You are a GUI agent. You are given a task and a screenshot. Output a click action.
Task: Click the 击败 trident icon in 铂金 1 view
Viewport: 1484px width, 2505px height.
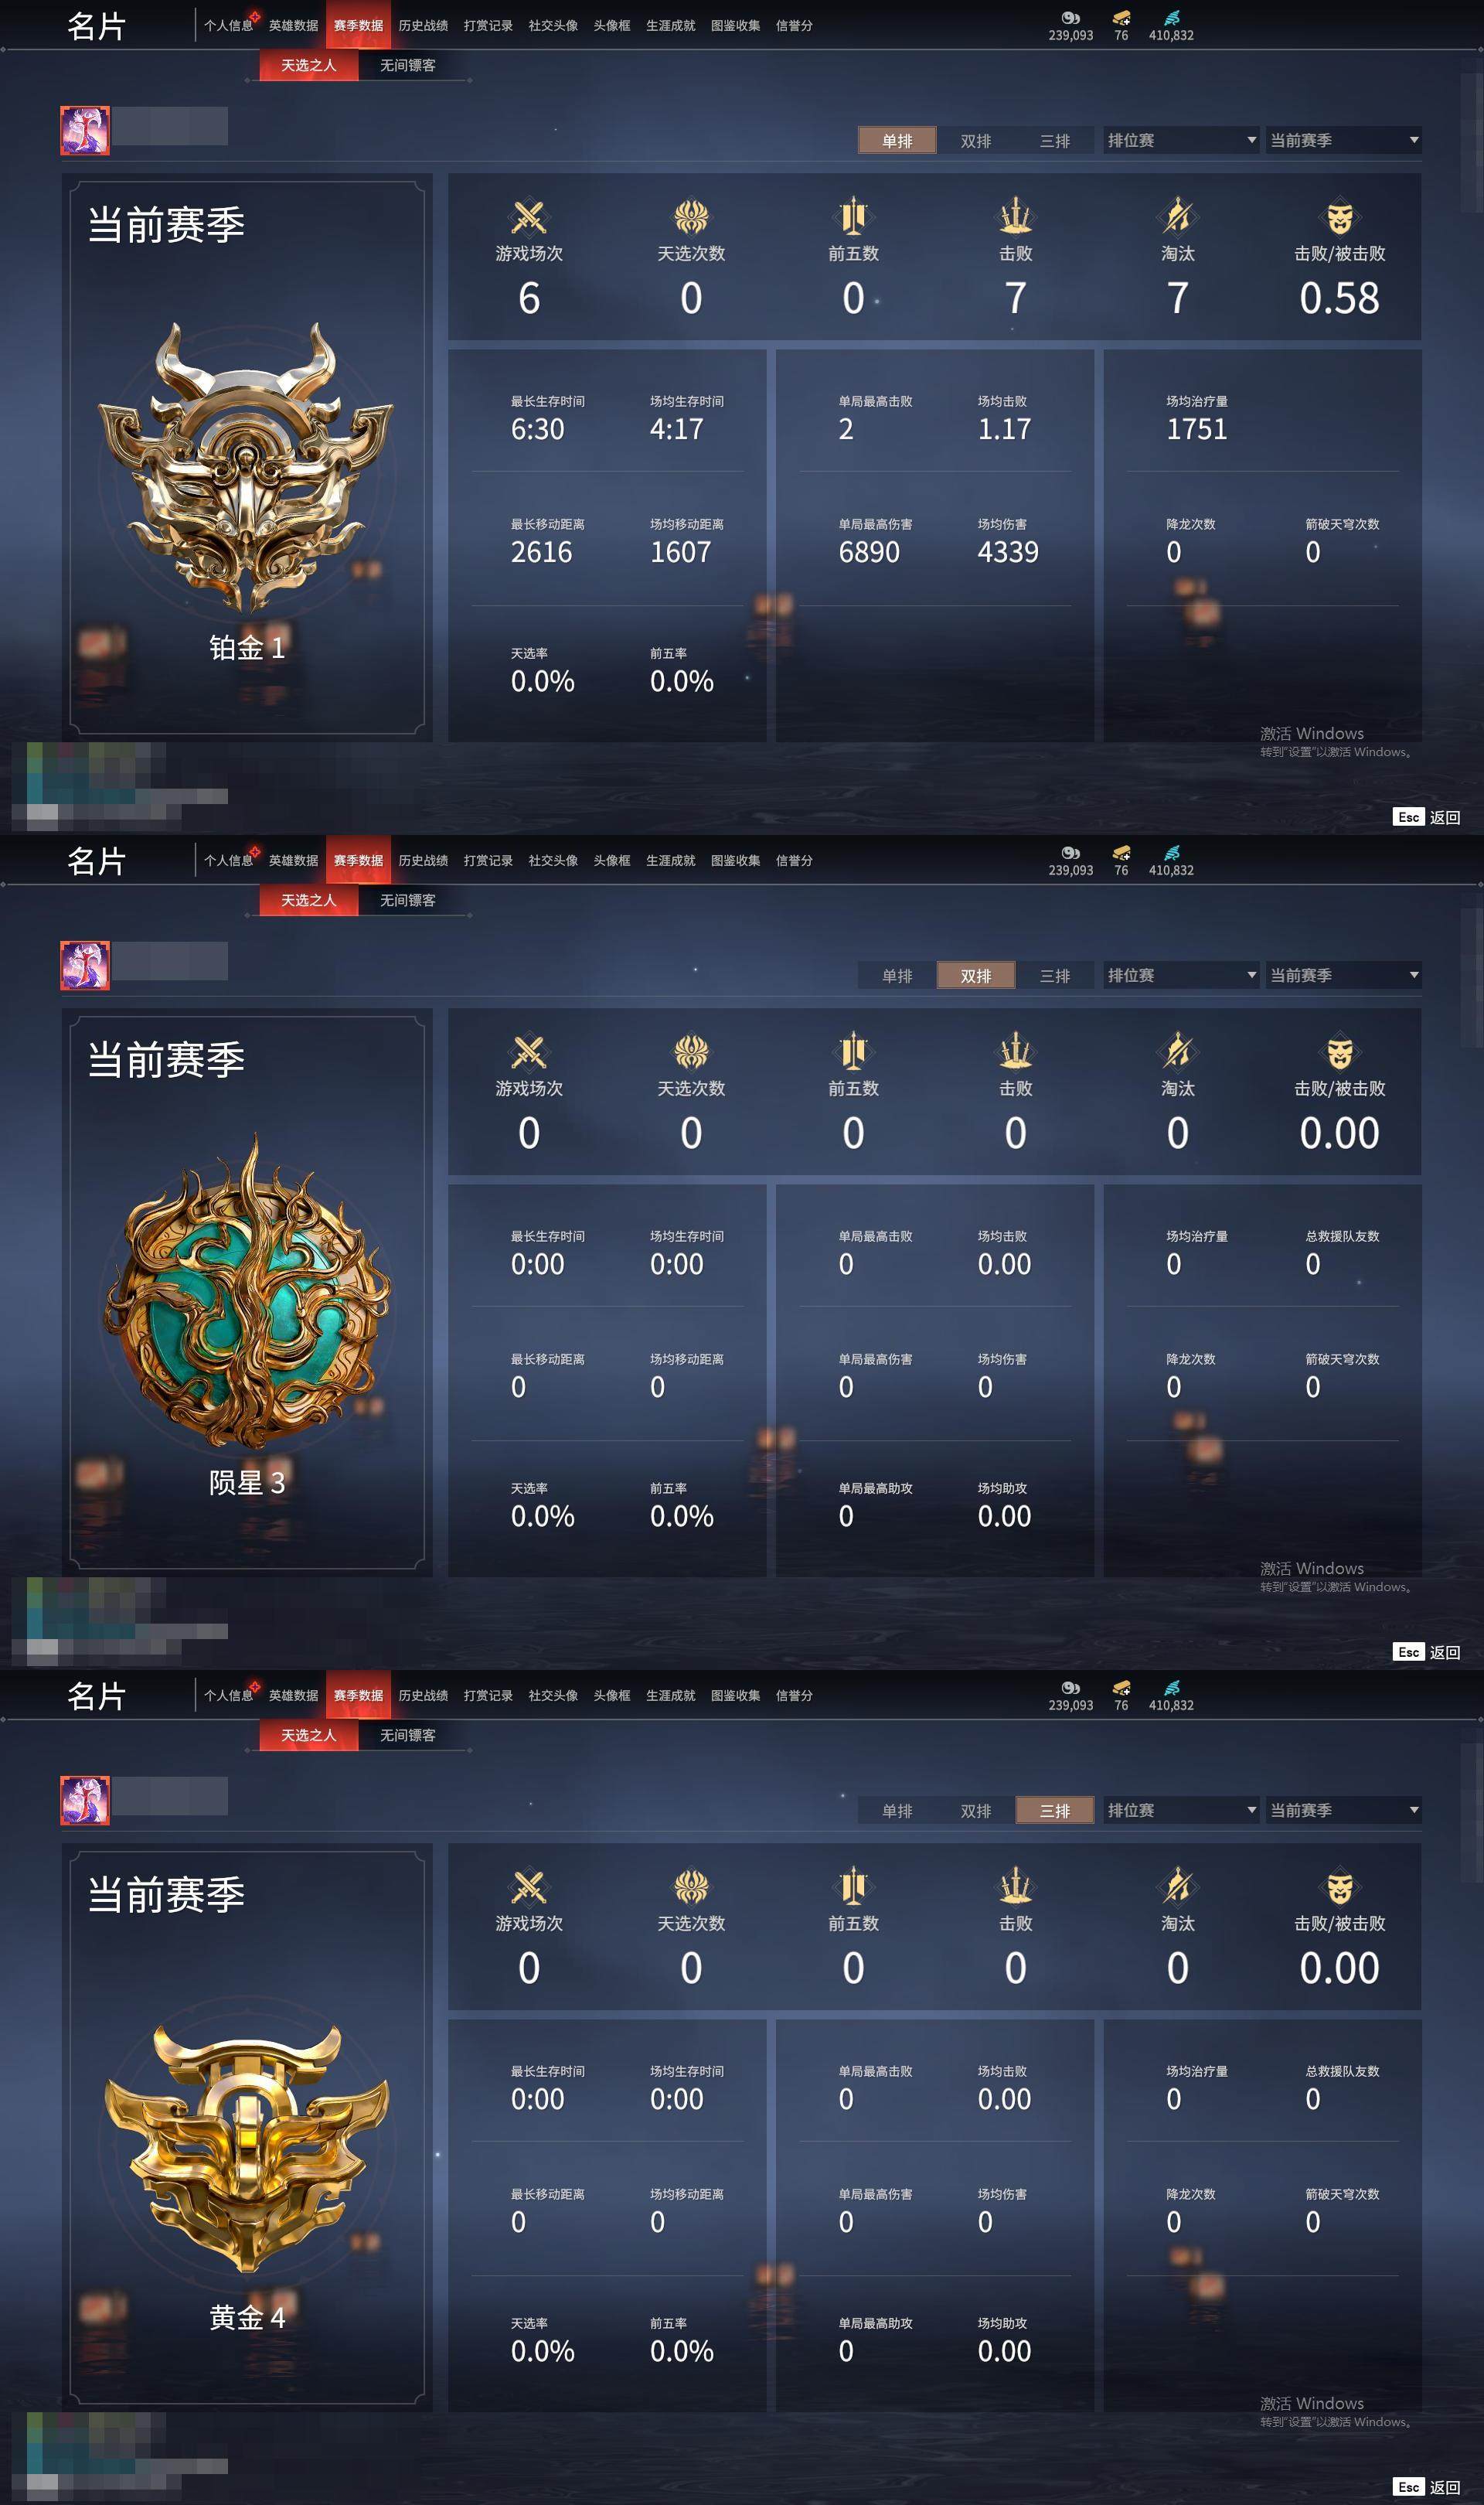[x=1015, y=217]
